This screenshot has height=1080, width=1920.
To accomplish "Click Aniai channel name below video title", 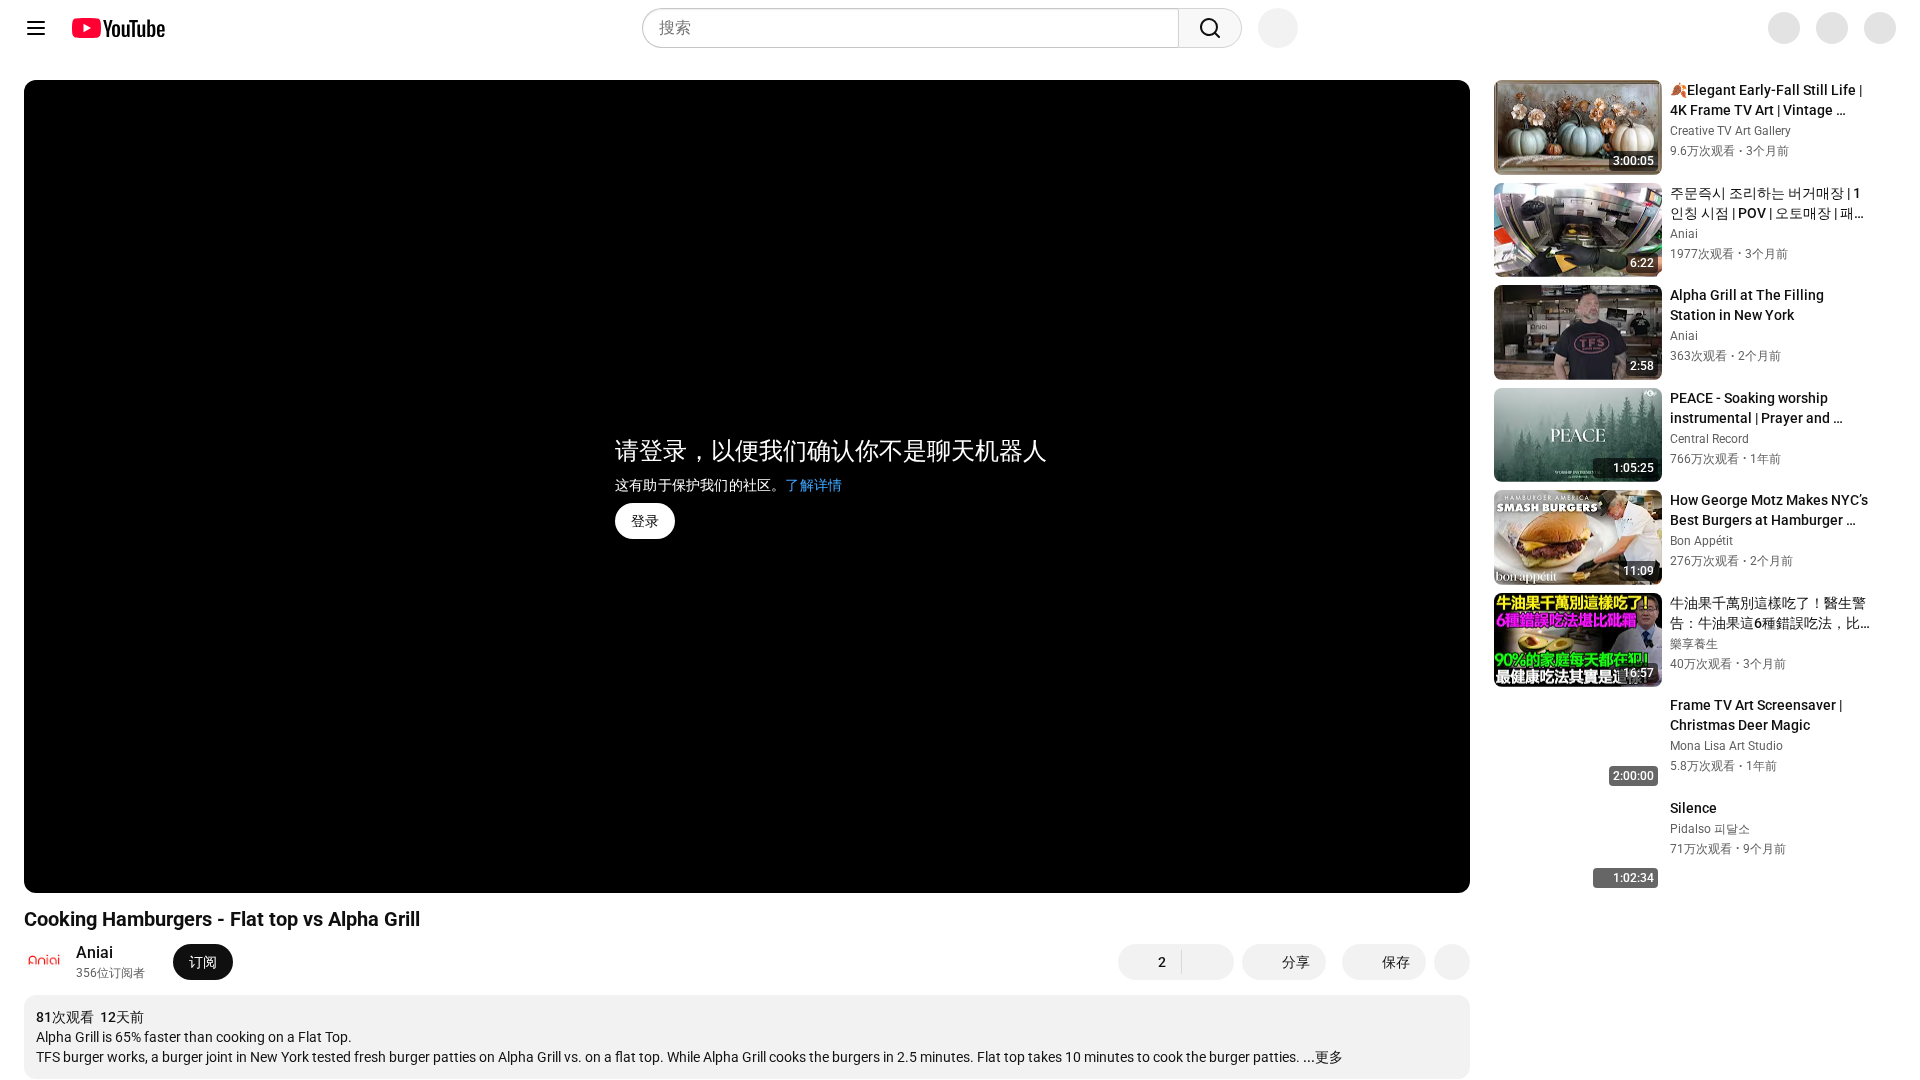I will click(94, 952).
